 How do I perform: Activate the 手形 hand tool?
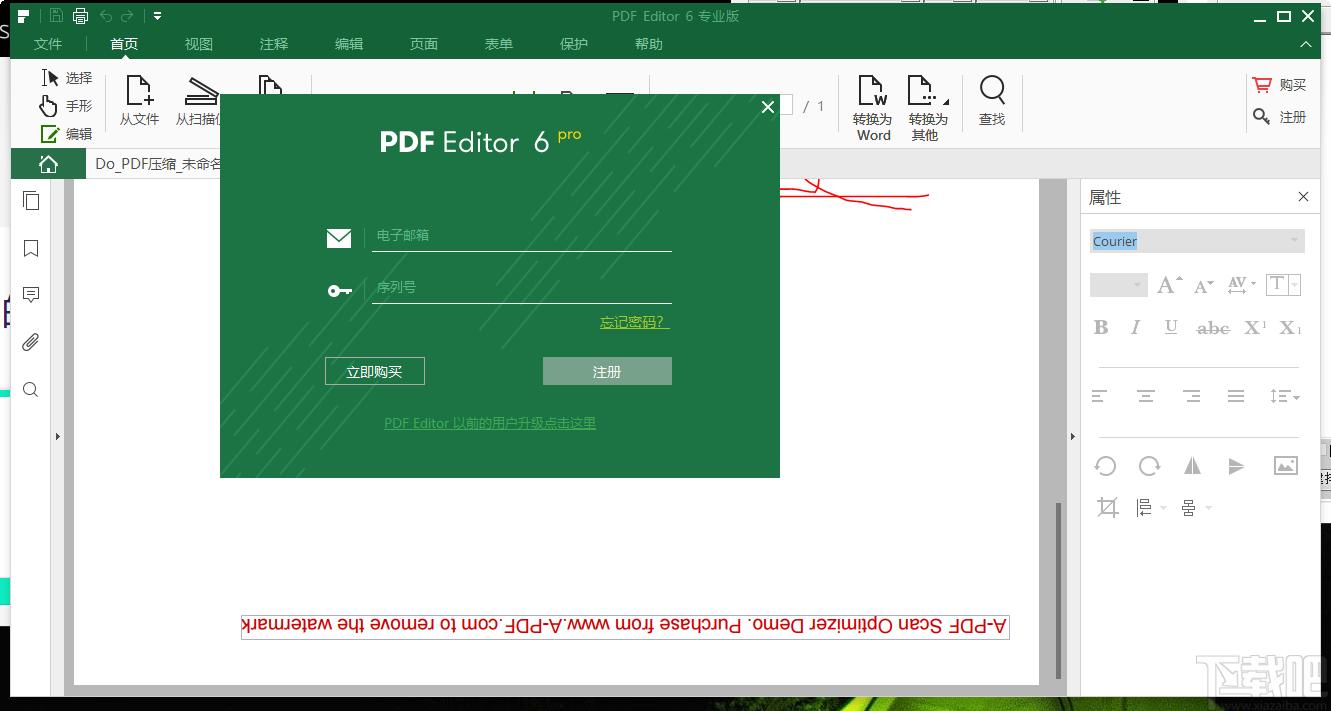pyautogui.click(x=66, y=106)
